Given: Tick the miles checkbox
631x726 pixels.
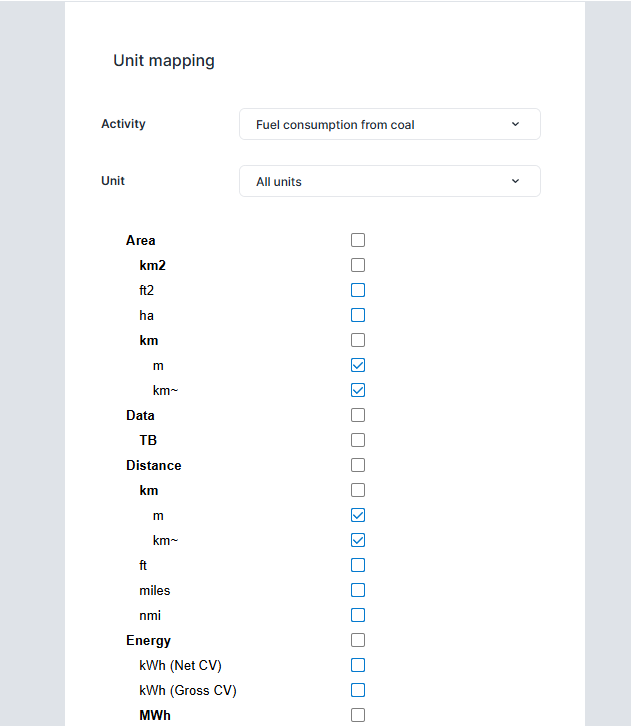Looking at the screenshot, I should pyautogui.click(x=358, y=590).
